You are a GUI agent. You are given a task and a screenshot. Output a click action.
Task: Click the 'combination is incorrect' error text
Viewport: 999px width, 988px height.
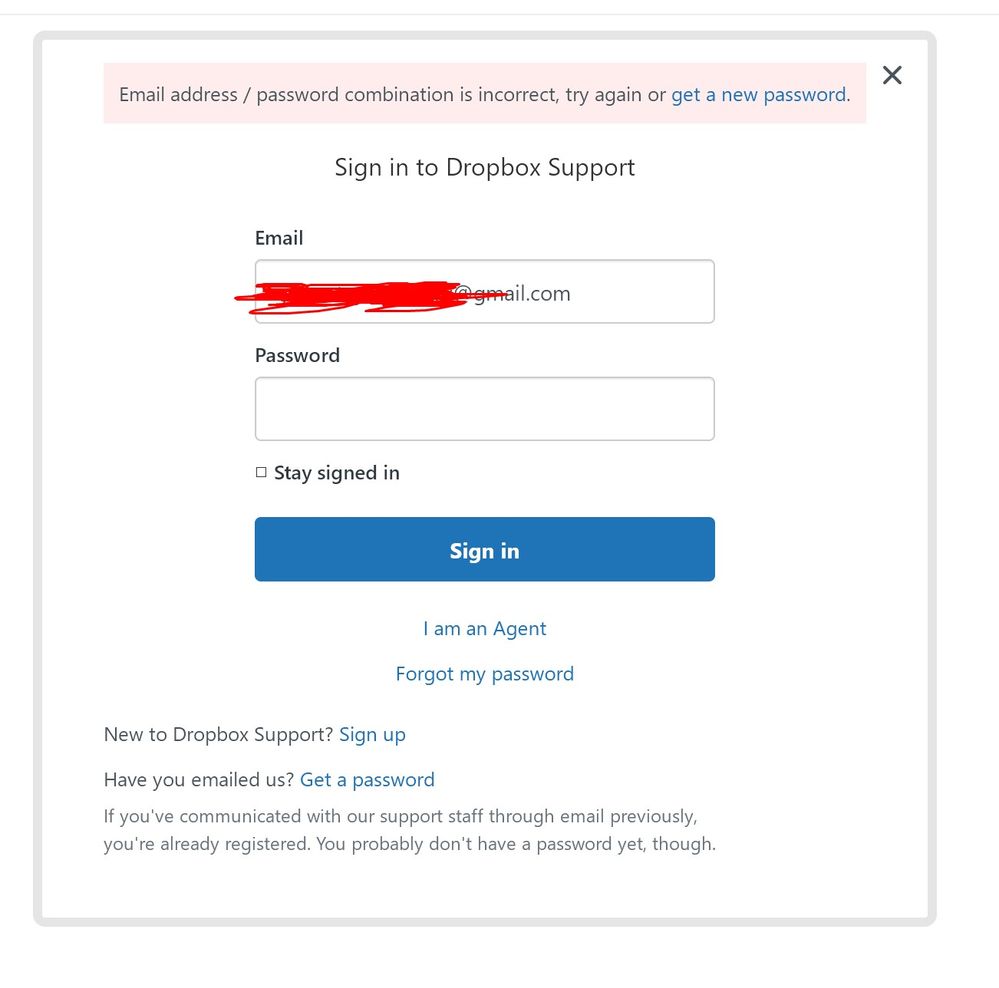[x=440, y=95]
